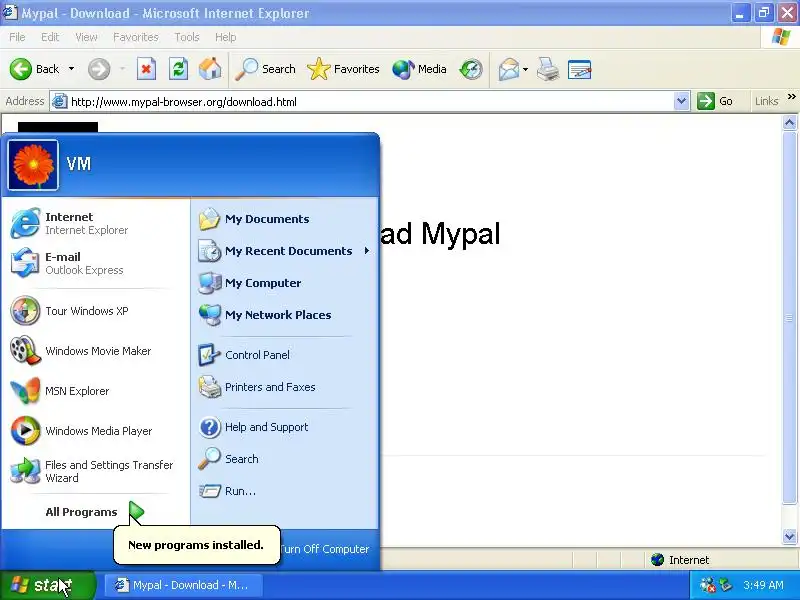Go to the Home page icon
The height and width of the screenshot is (600, 800).
(x=210, y=69)
